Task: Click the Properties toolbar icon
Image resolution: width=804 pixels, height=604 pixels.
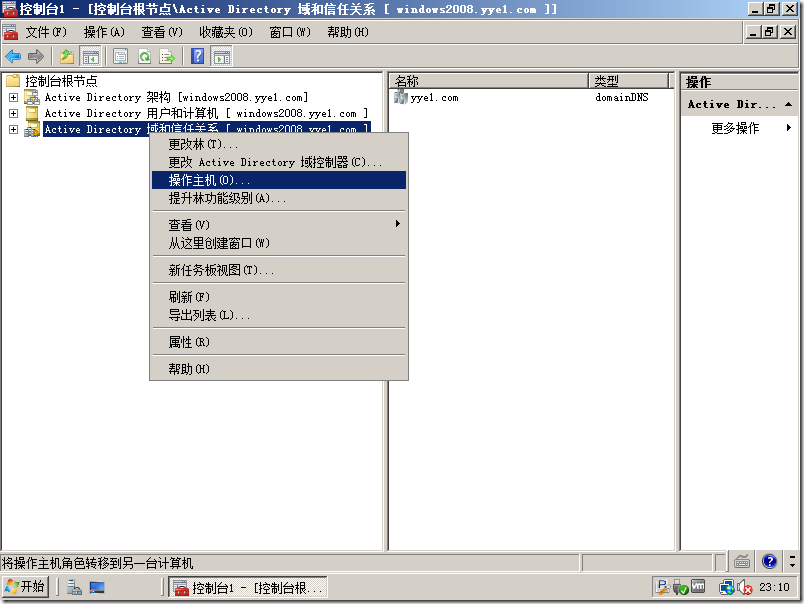Action: click(x=120, y=56)
